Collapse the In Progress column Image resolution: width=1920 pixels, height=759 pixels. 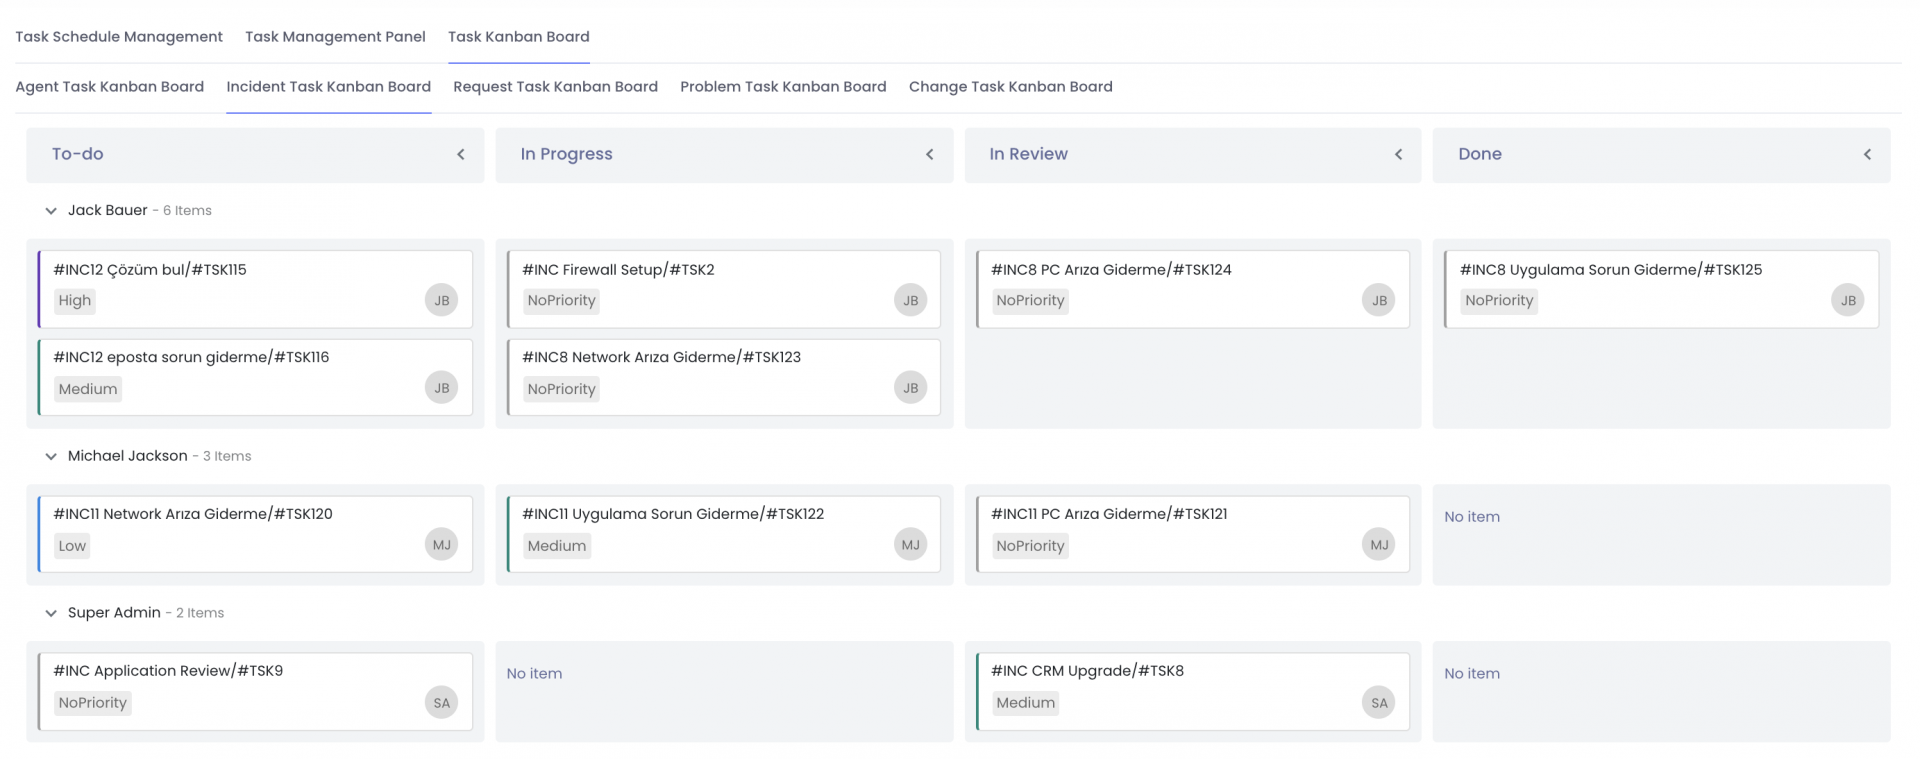930,154
